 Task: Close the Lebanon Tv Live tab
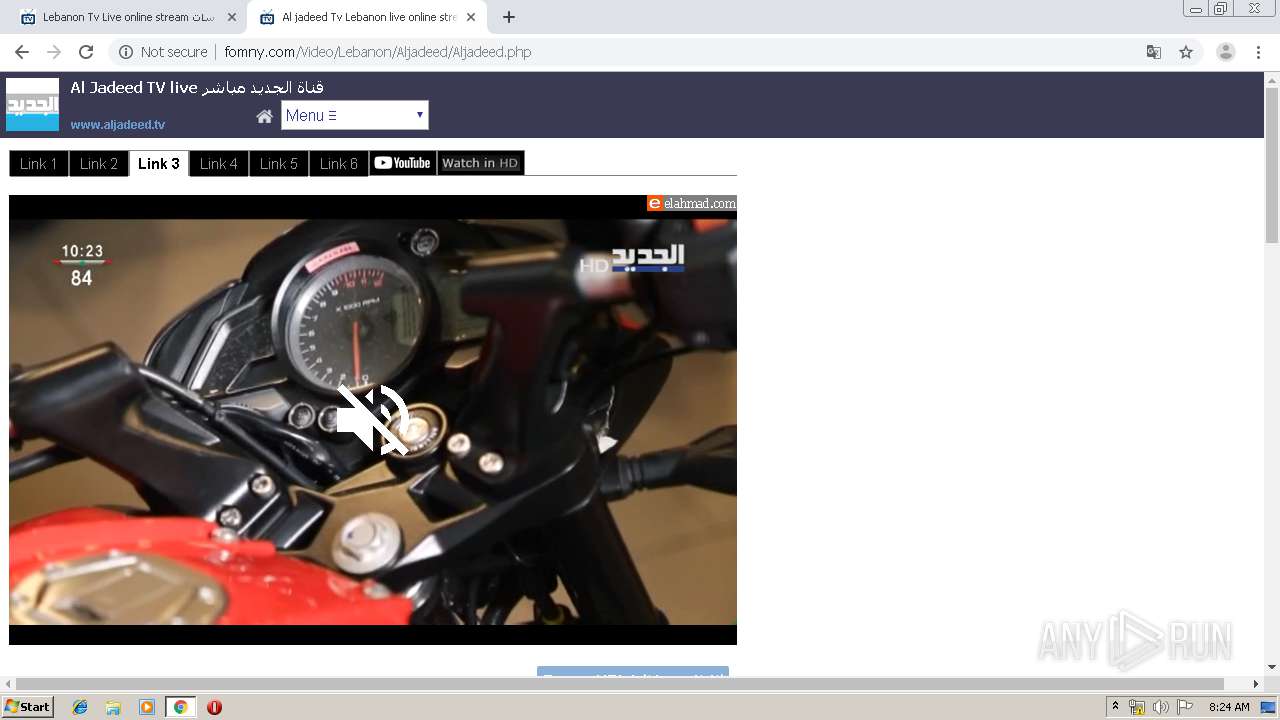[231, 17]
